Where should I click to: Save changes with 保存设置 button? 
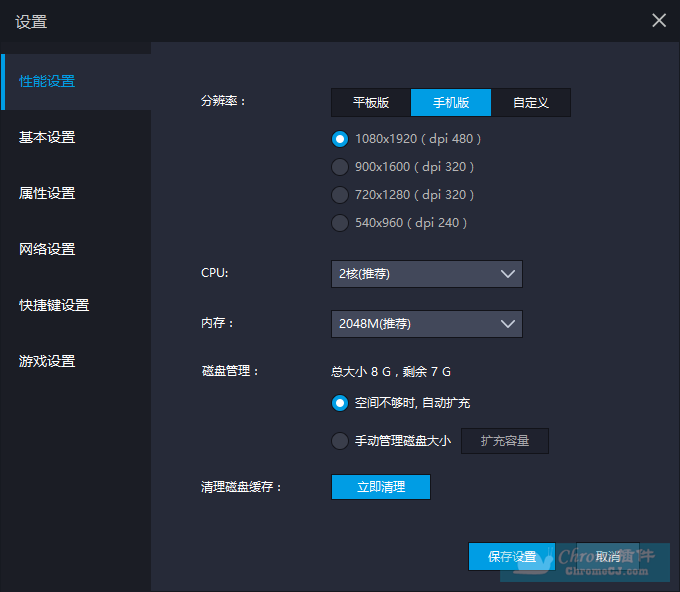click(x=512, y=556)
